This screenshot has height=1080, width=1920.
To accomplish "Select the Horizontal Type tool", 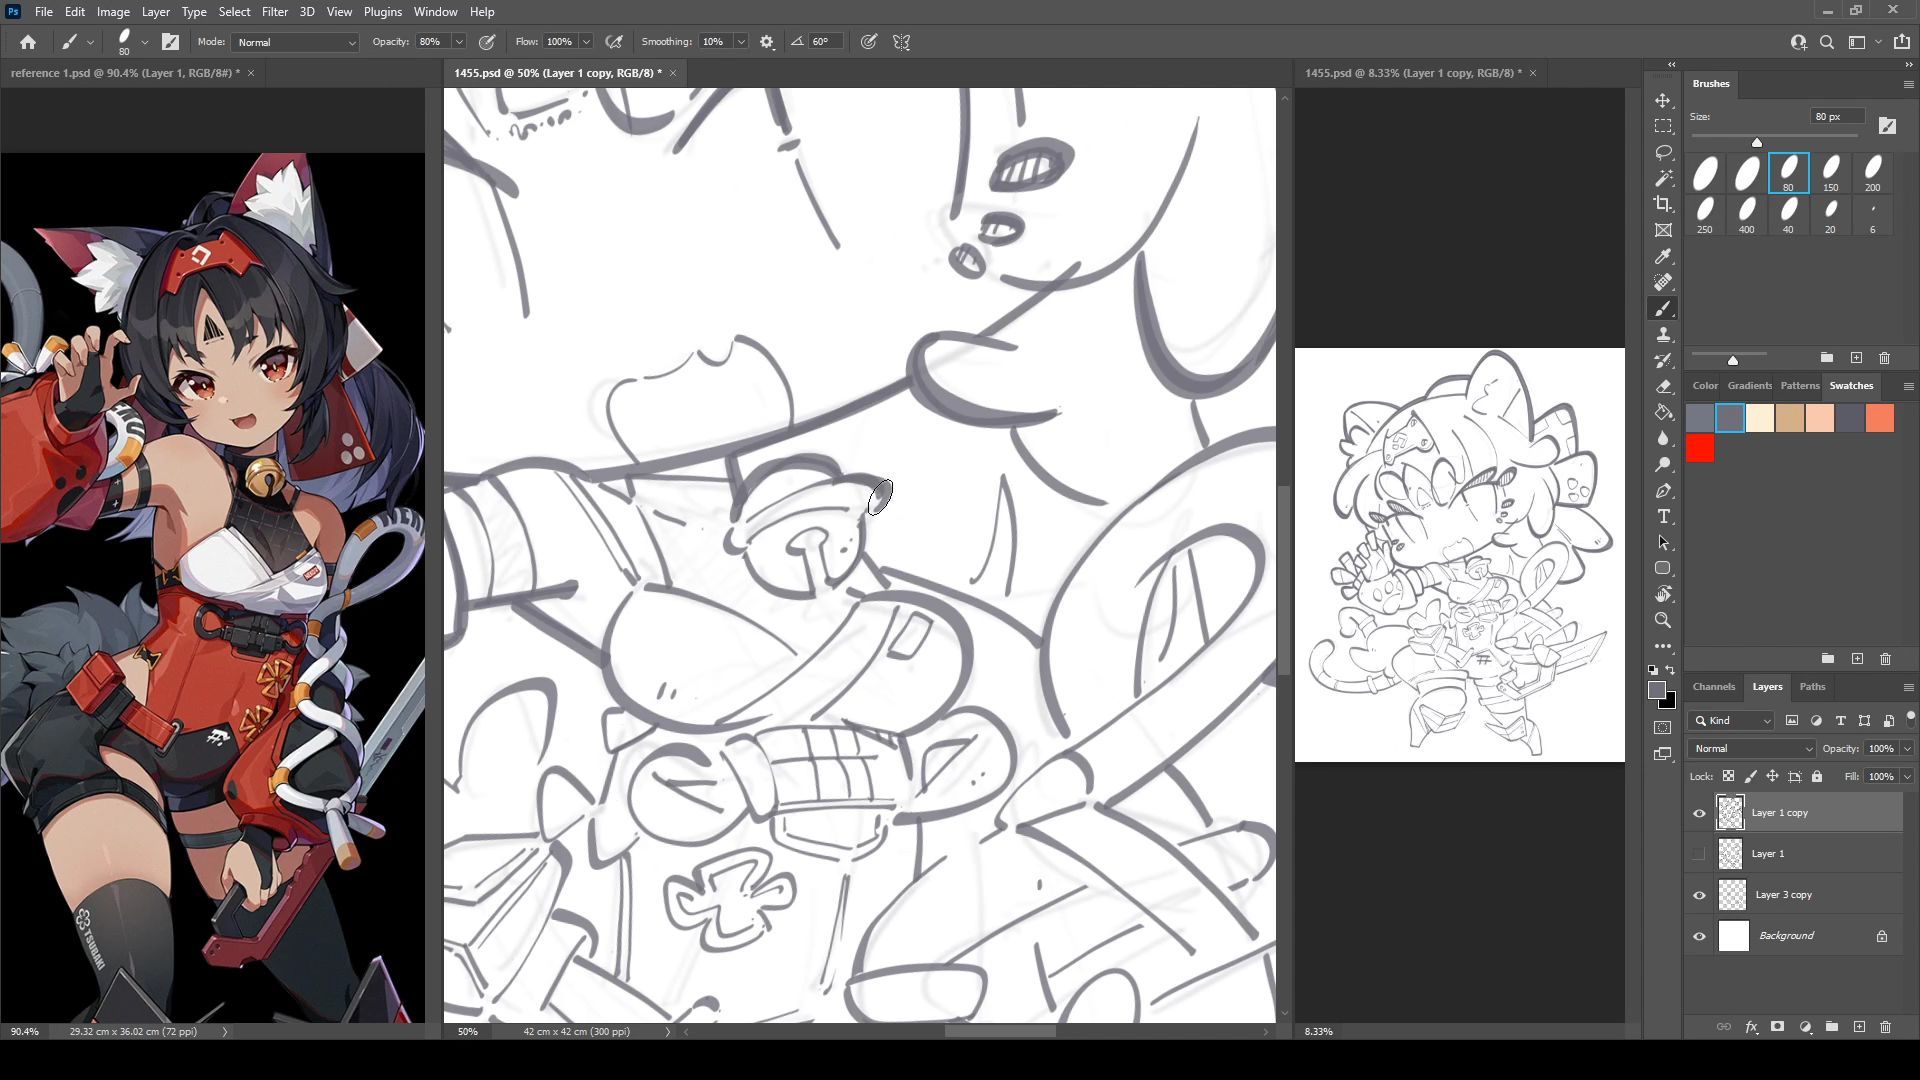I will pos(1663,517).
